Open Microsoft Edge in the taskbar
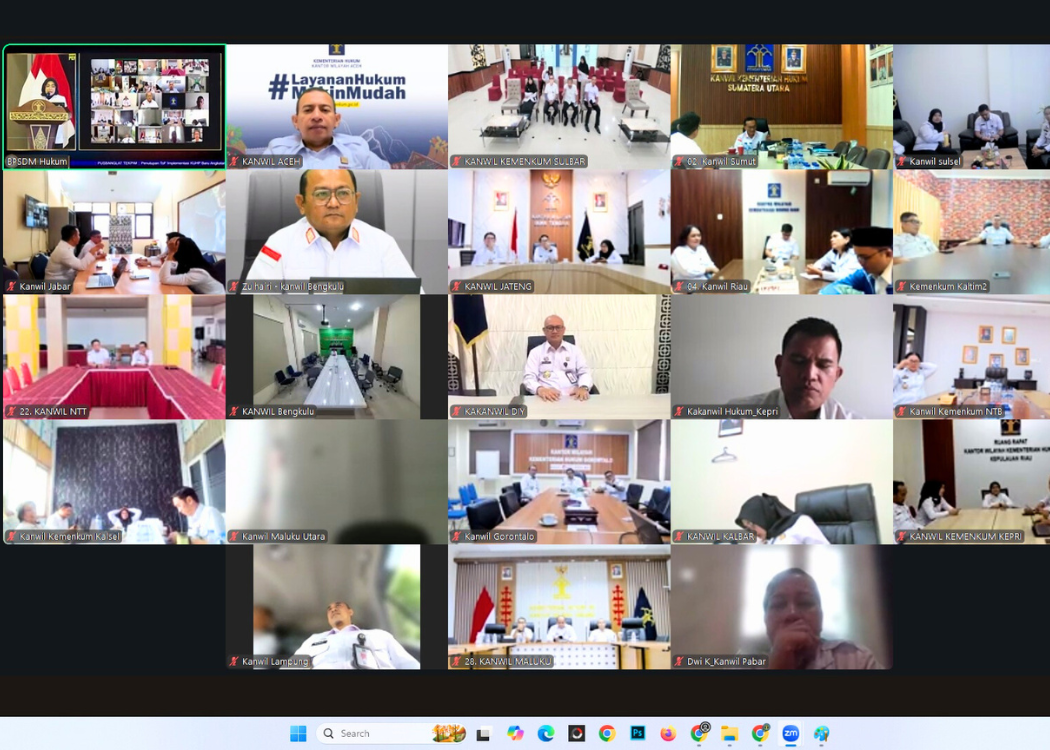The image size is (1050, 750). tap(546, 733)
